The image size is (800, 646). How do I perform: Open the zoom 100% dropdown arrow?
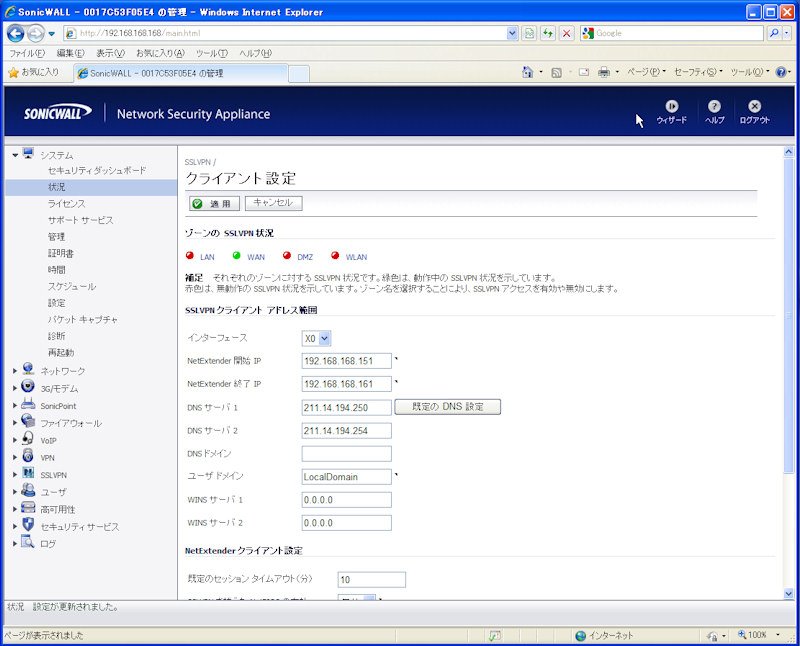[x=778, y=635]
